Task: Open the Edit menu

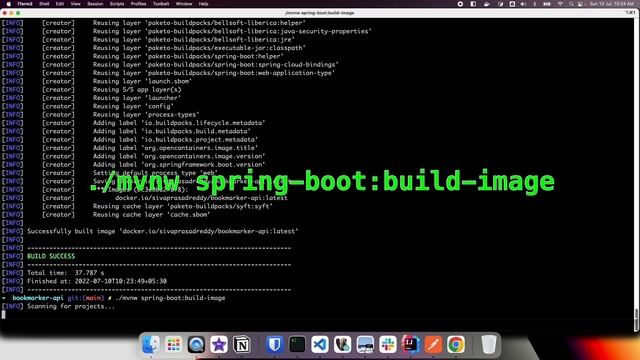Action: [60, 4]
